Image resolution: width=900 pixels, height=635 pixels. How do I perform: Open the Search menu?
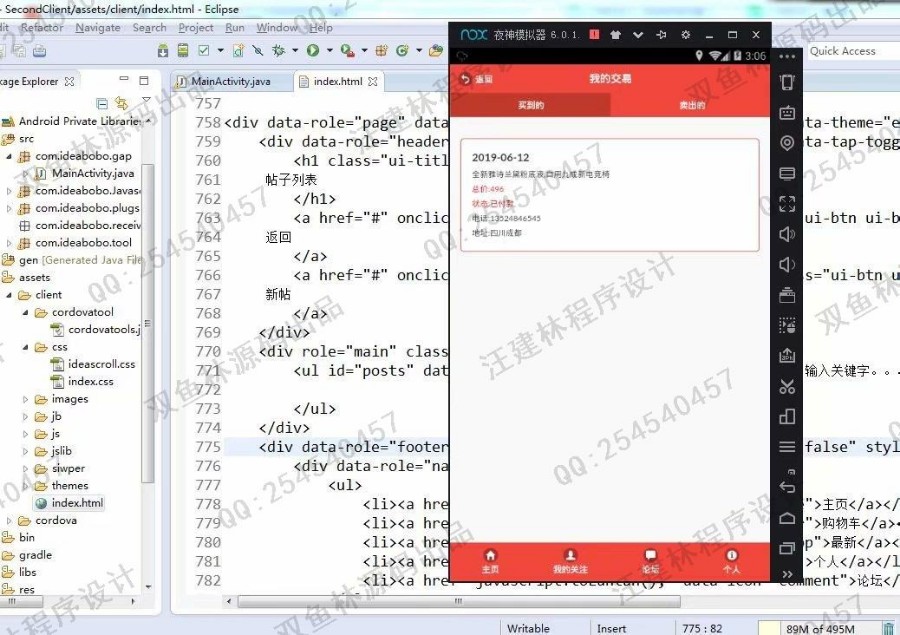(x=149, y=28)
